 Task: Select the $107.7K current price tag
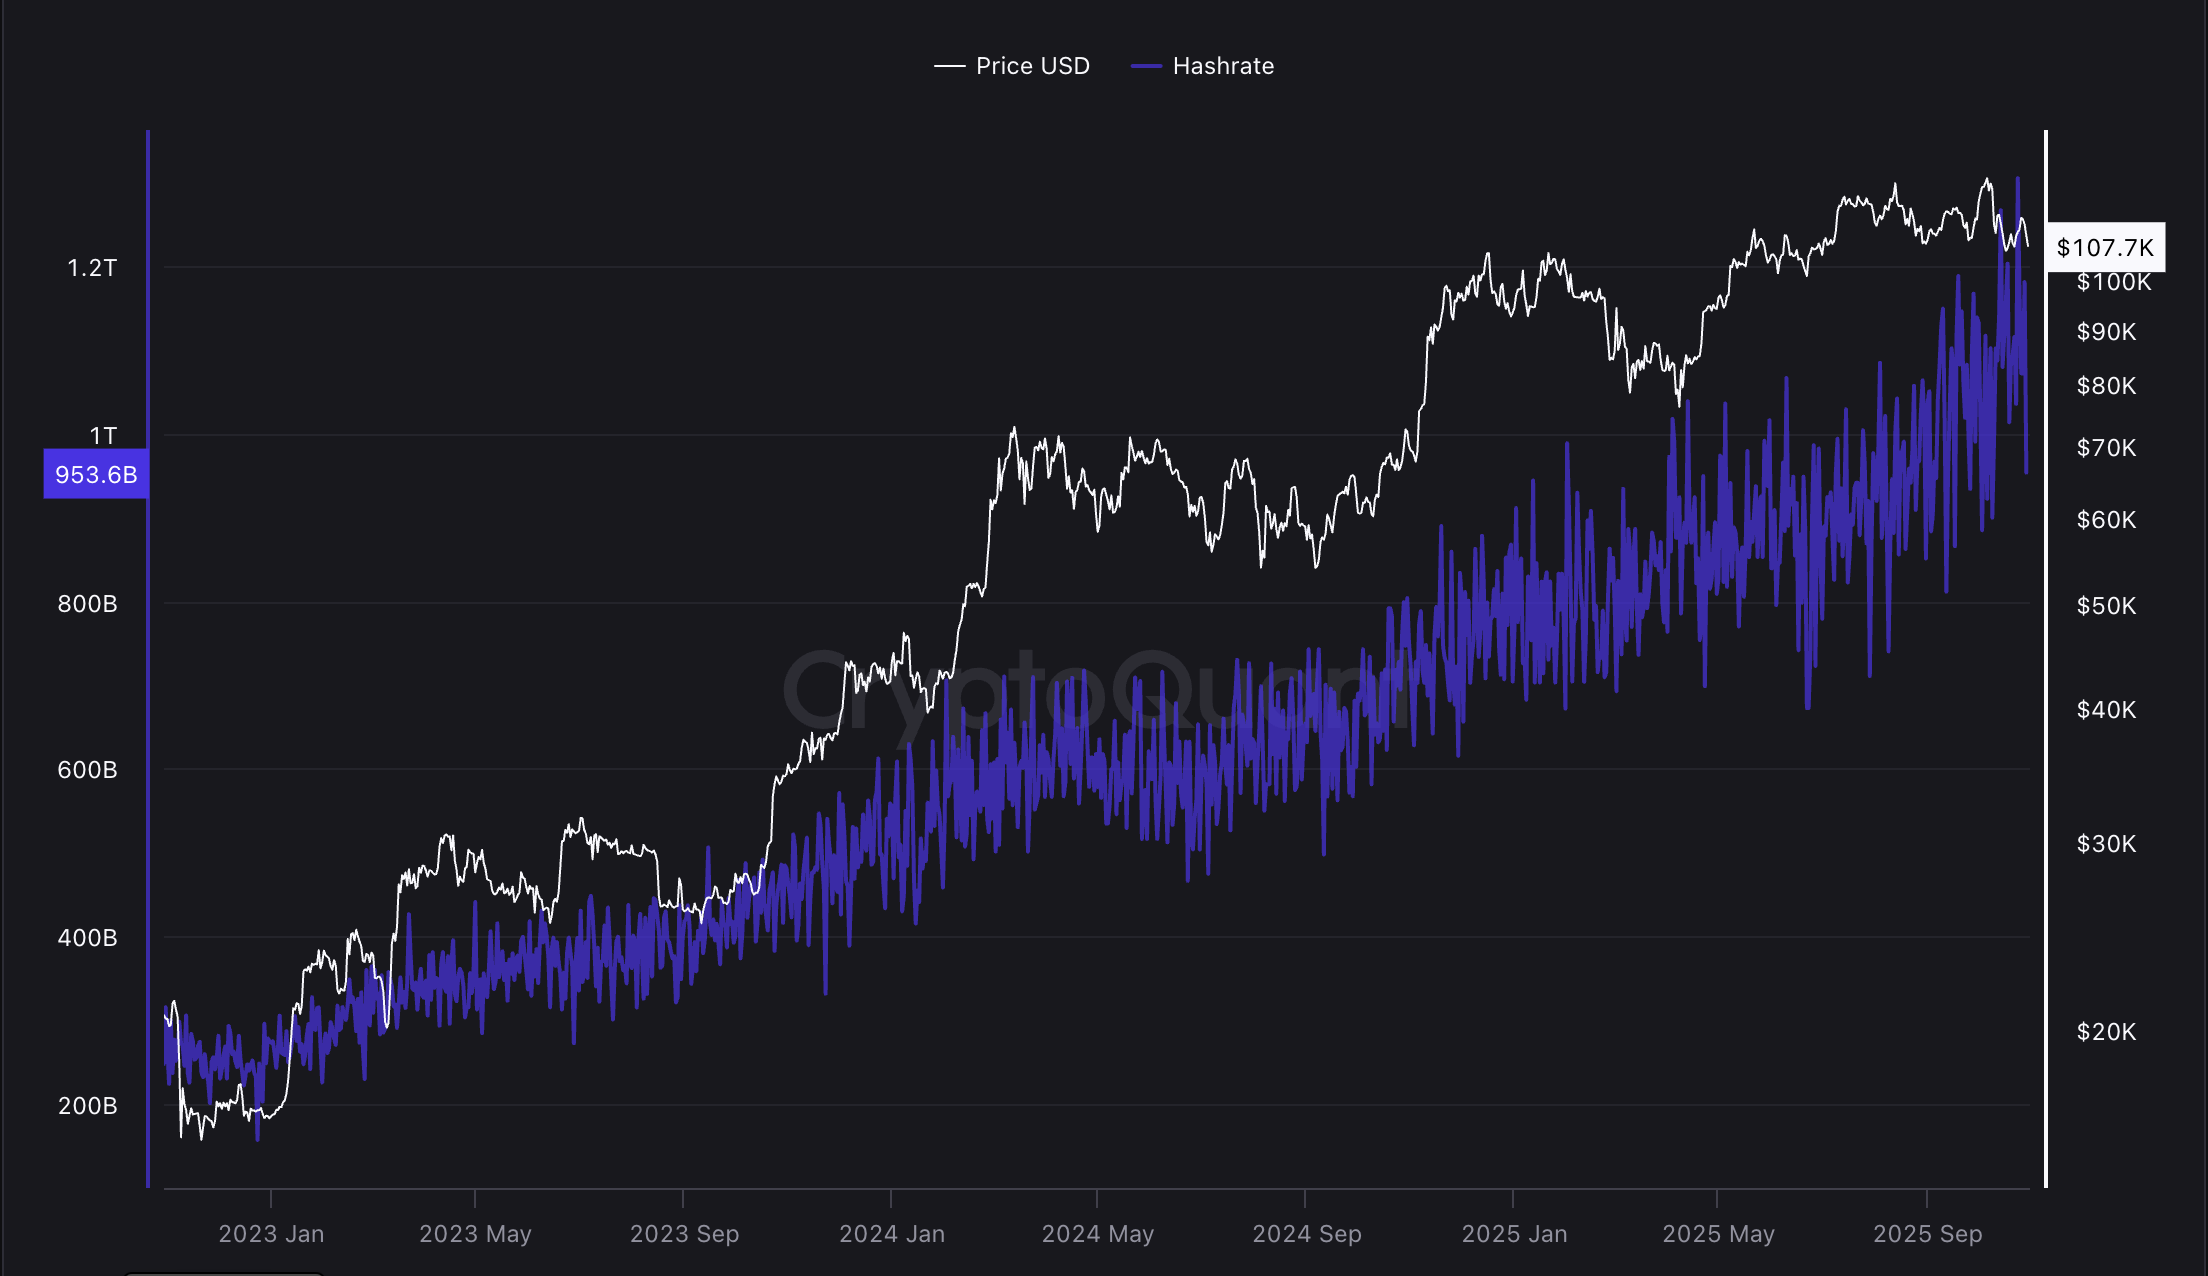2105,249
